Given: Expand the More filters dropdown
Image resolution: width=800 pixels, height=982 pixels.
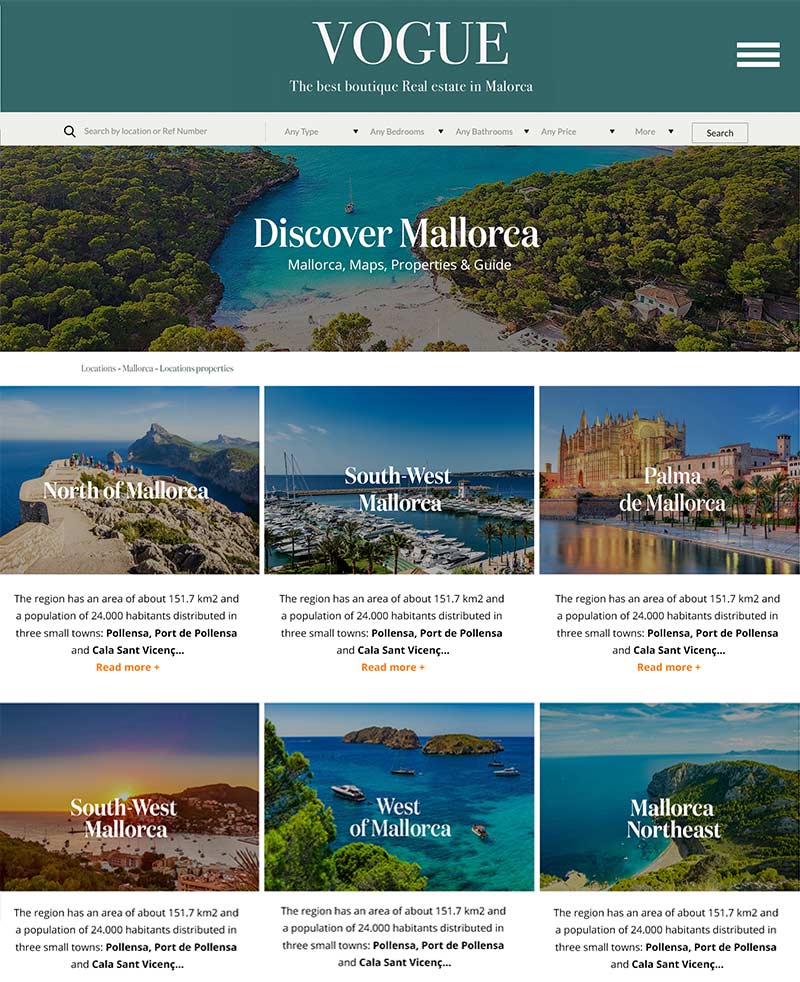Looking at the screenshot, I should [654, 132].
